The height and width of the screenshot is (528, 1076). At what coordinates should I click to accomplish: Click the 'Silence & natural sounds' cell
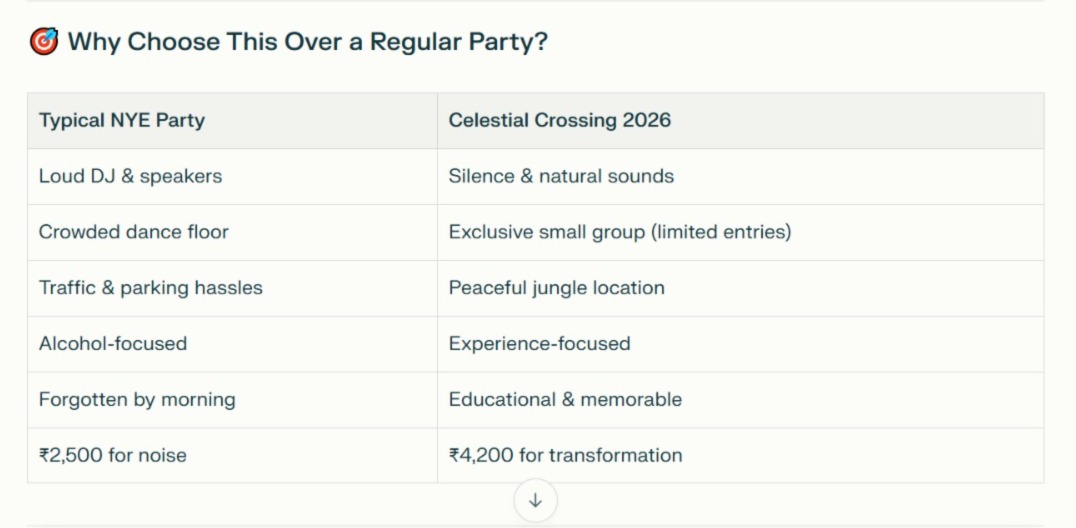[561, 177]
